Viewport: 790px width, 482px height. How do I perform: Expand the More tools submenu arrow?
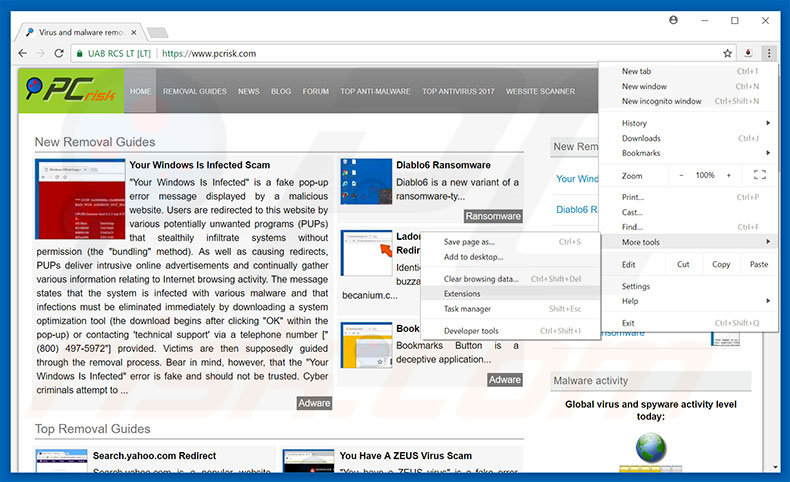pyautogui.click(x=768, y=242)
